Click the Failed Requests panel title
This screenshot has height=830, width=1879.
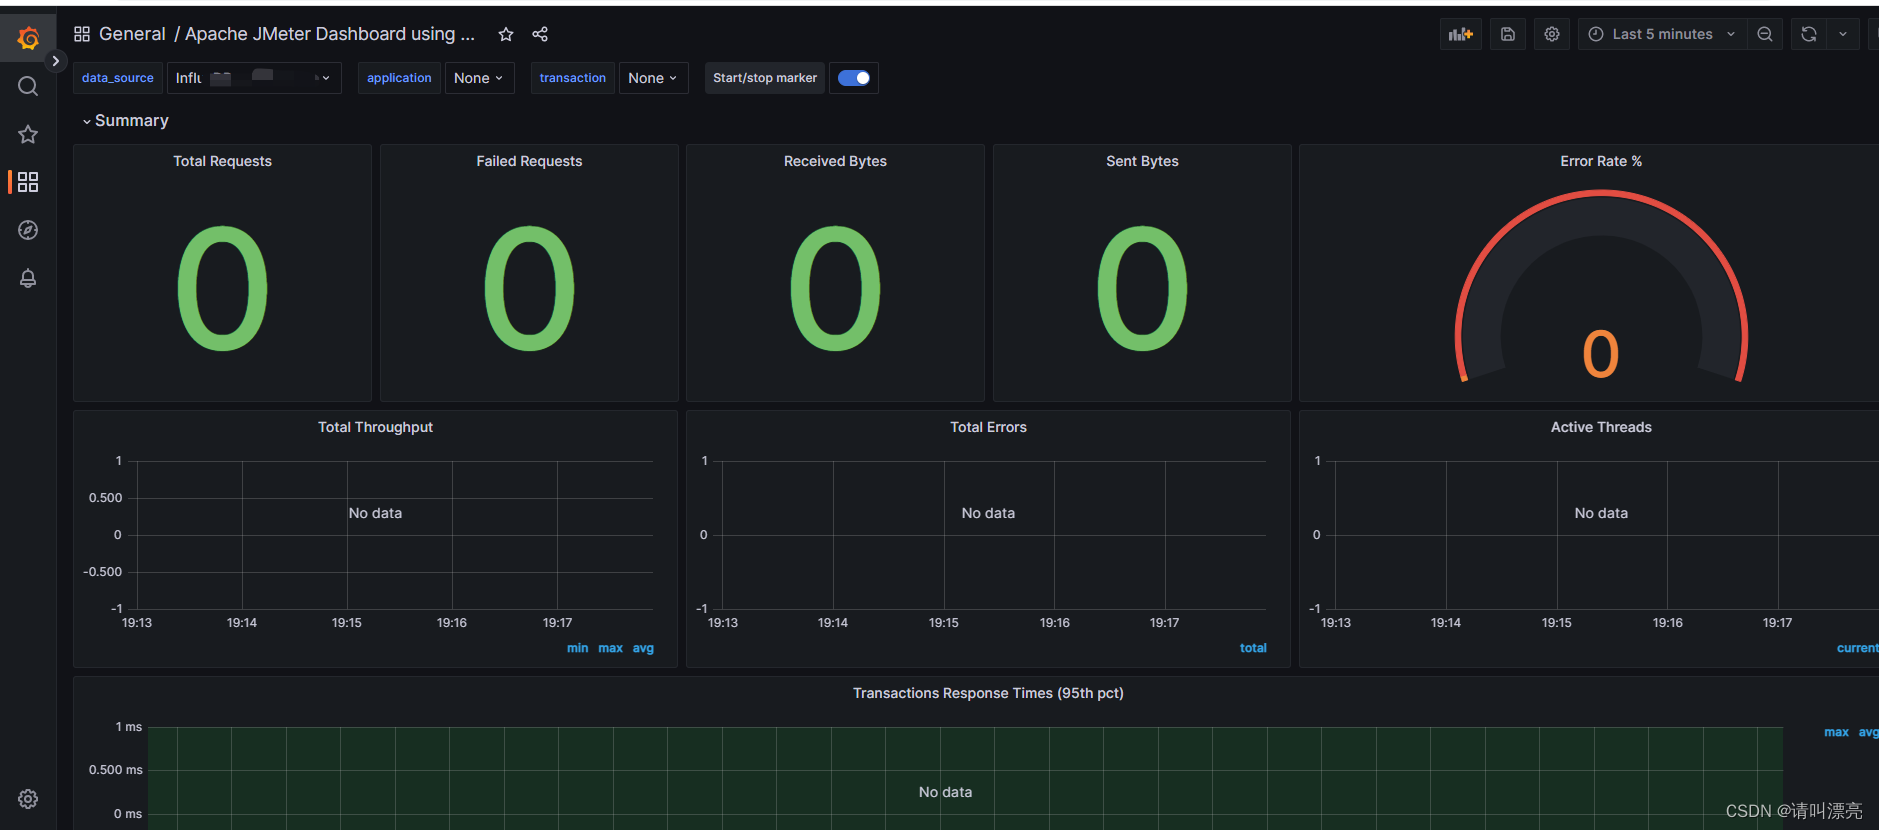(529, 161)
